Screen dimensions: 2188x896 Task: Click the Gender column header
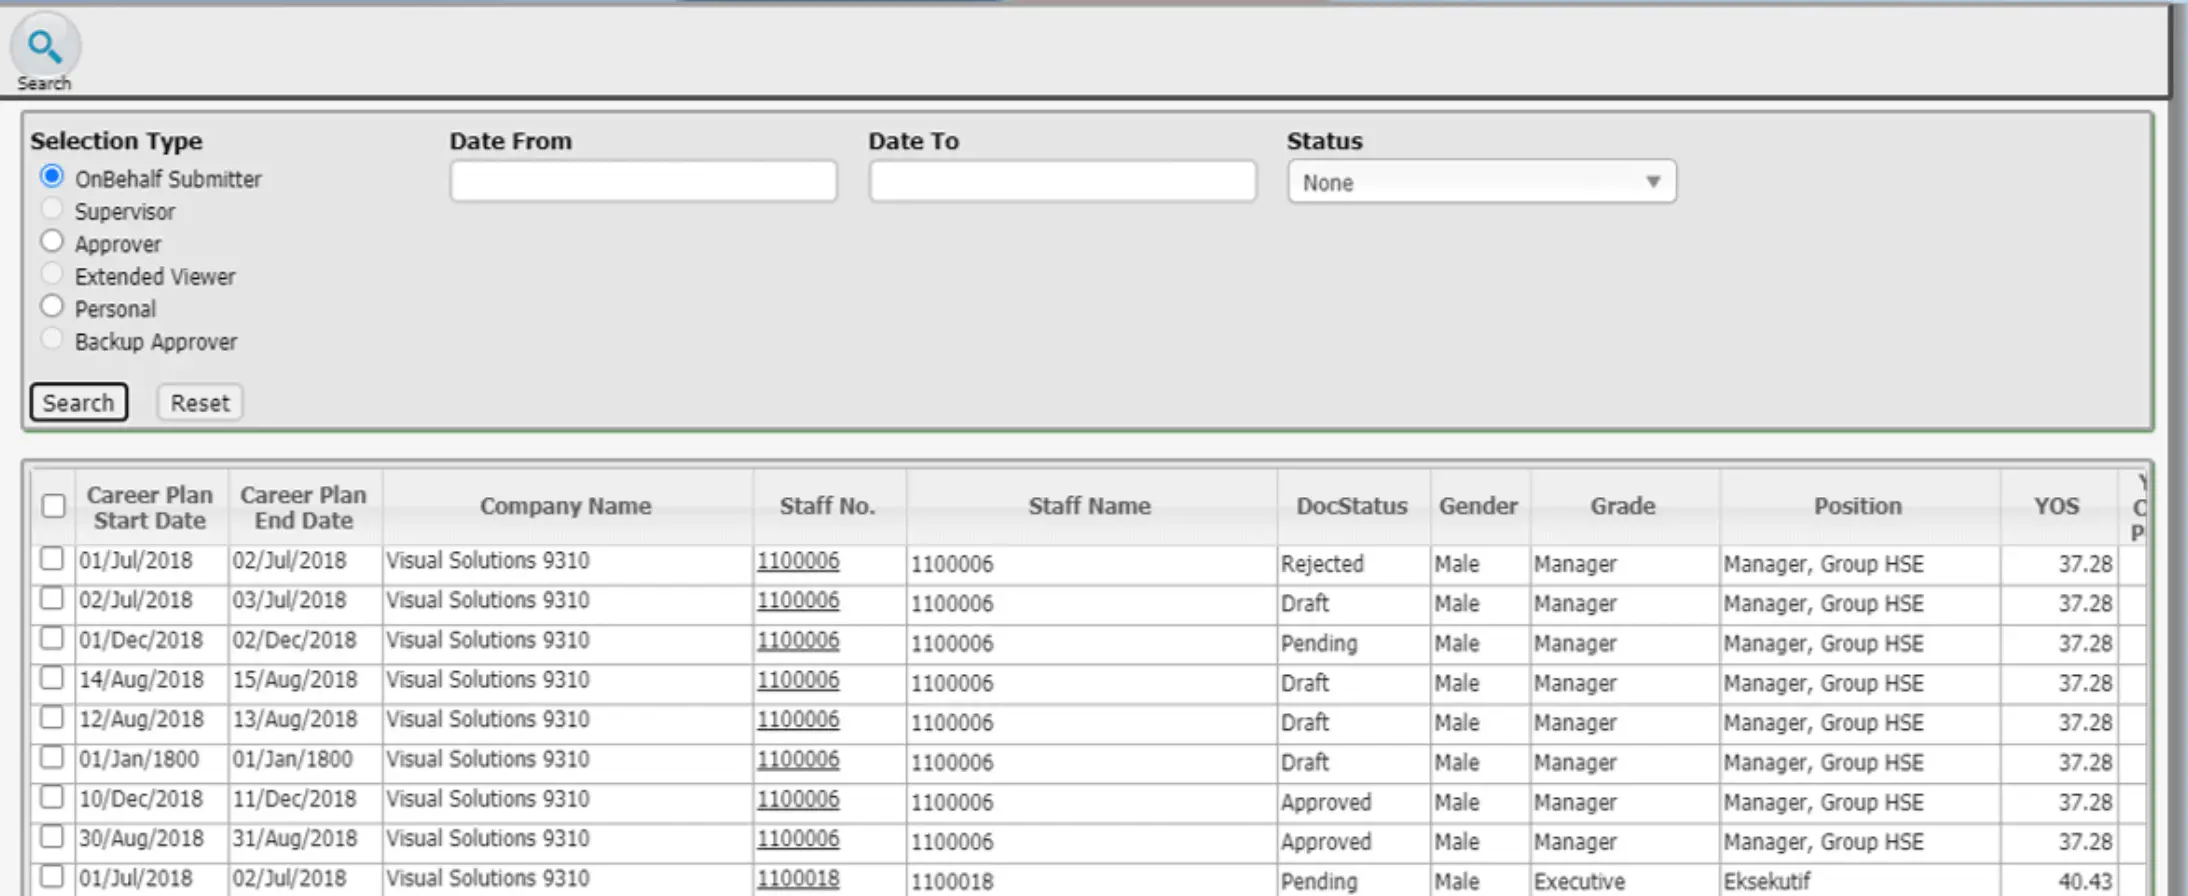tap(1479, 507)
